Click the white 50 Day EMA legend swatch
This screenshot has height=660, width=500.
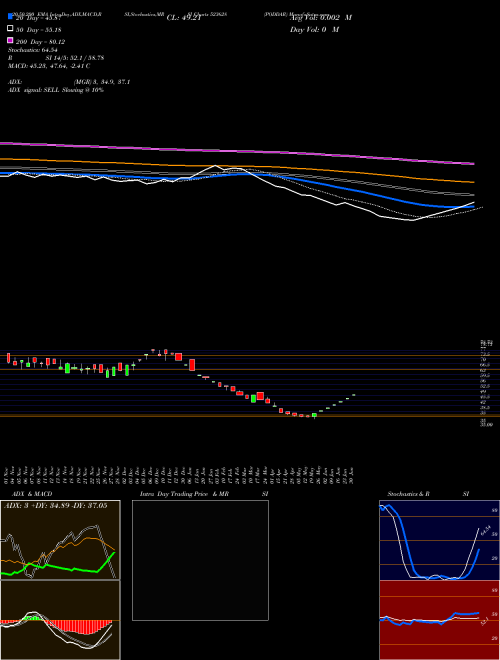[x=10, y=29]
